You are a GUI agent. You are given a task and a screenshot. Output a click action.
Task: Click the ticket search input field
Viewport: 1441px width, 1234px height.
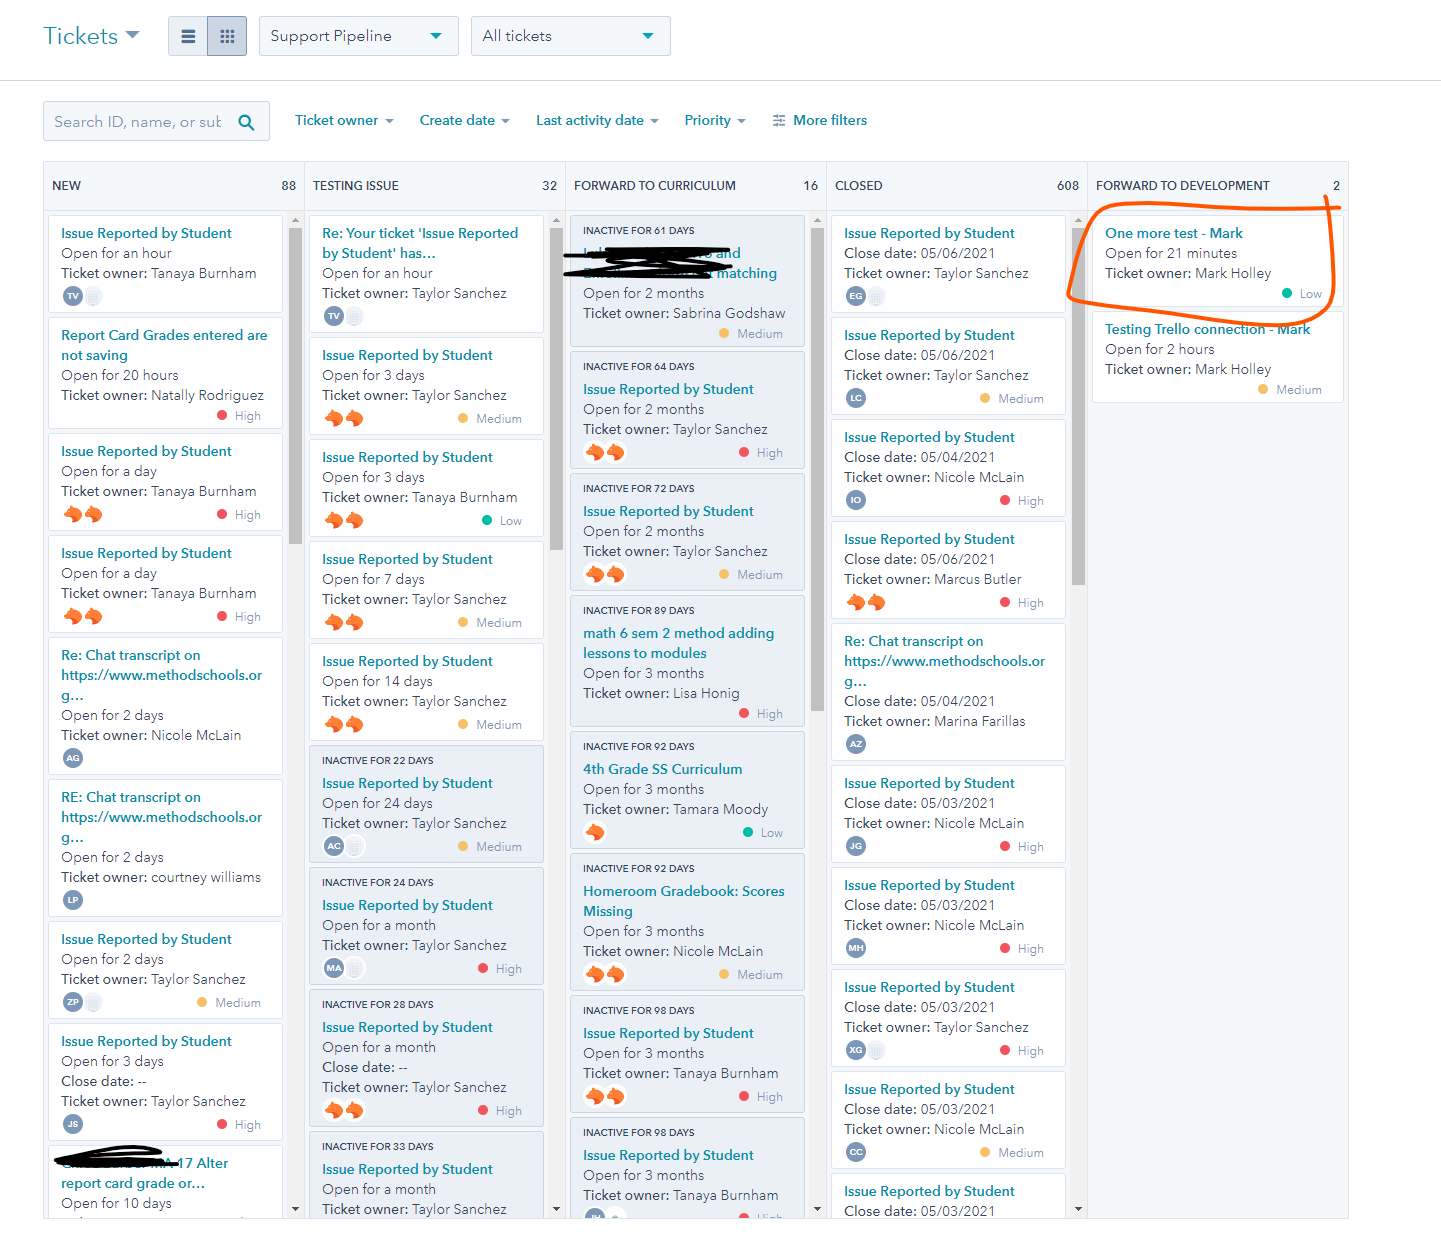pyautogui.click(x=138, y=122)
